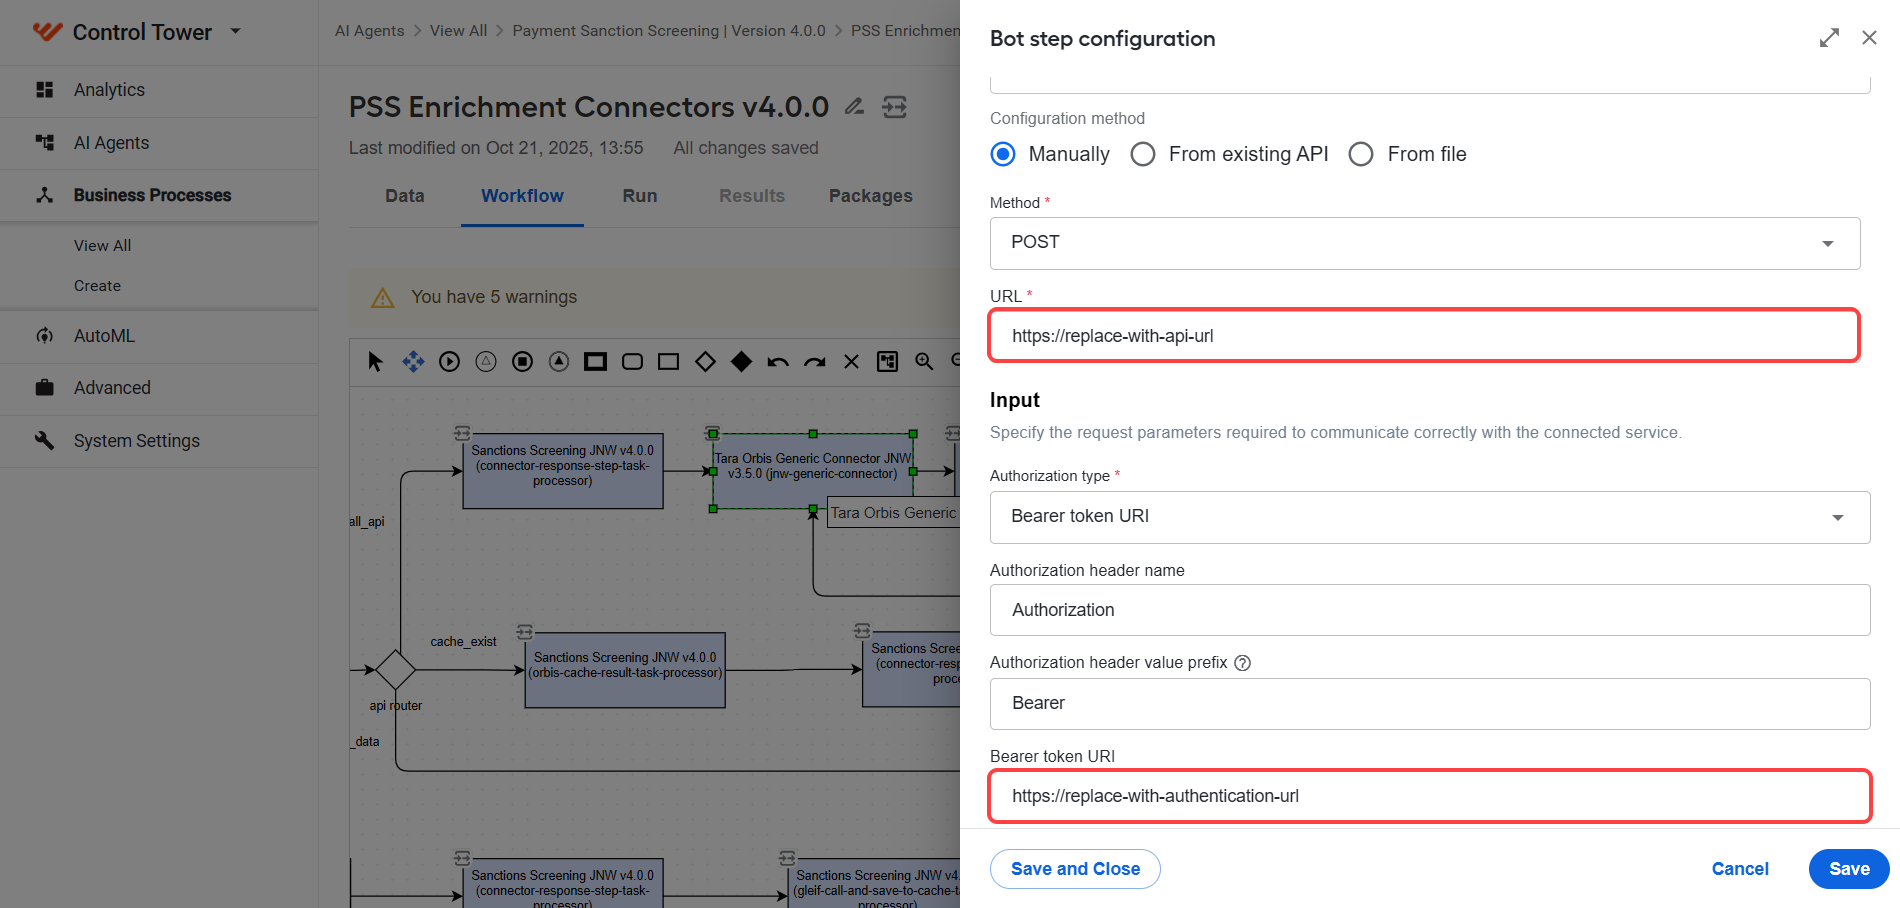Select the pointer arrow tool in workflow toolbar

375,362
